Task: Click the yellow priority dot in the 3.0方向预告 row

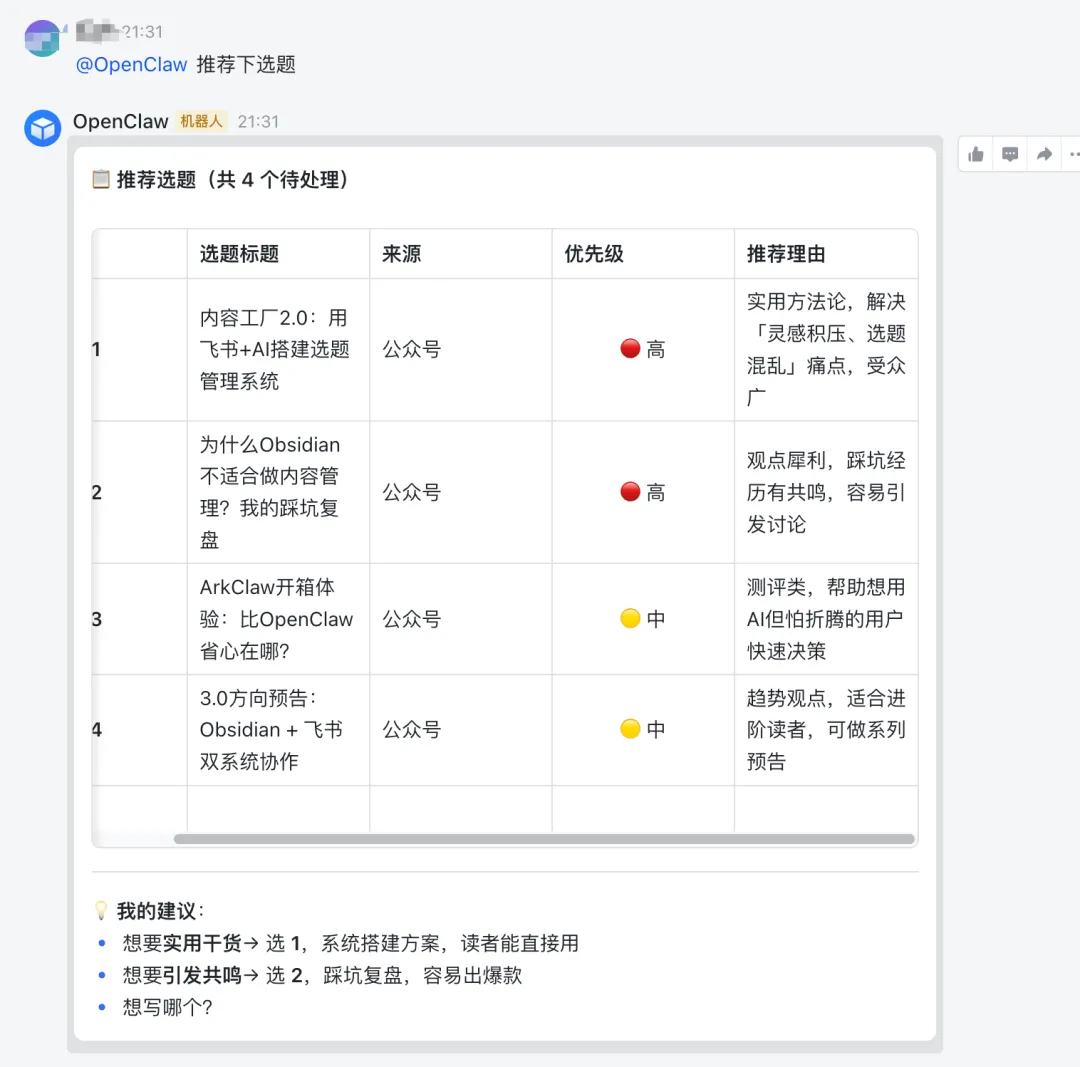Action: coord(630,729)
